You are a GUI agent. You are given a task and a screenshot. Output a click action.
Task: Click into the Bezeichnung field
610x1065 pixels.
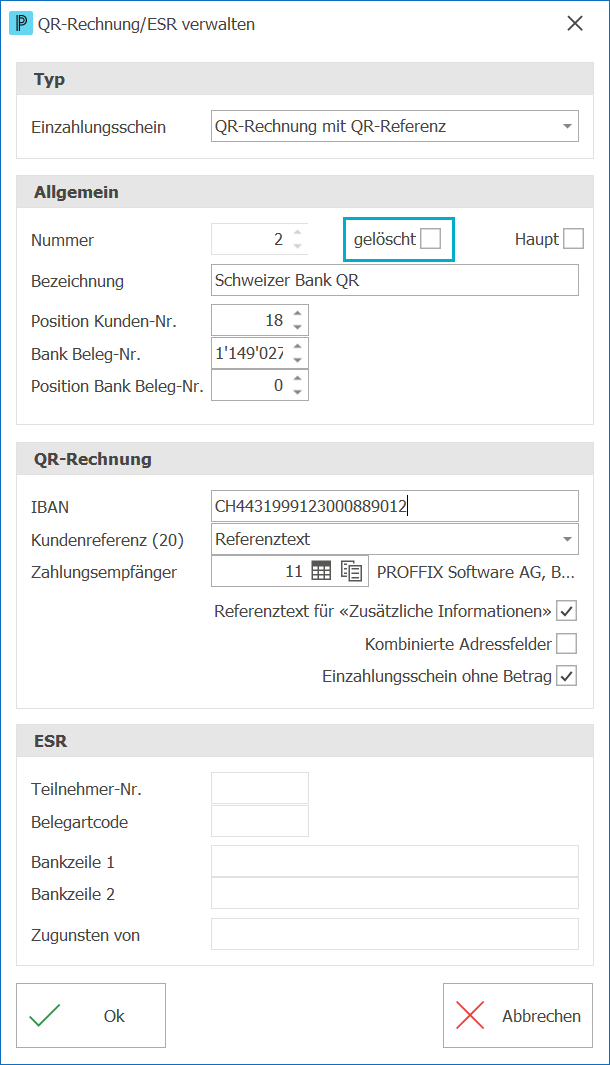(395, 280)
